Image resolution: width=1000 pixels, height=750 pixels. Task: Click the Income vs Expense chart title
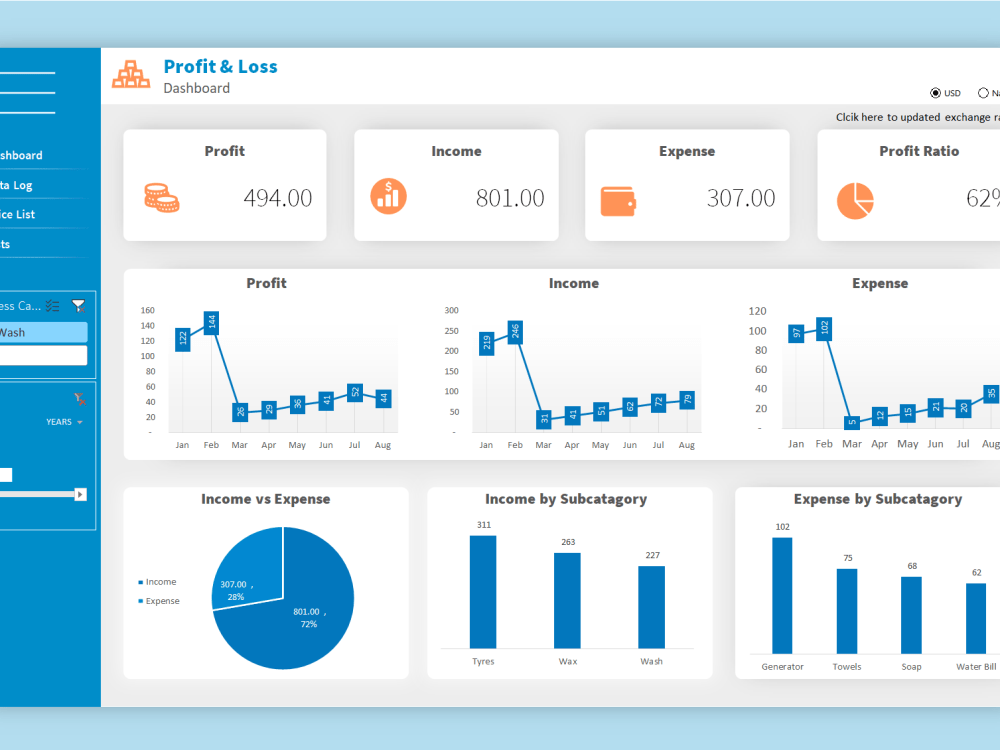[266, 499]
